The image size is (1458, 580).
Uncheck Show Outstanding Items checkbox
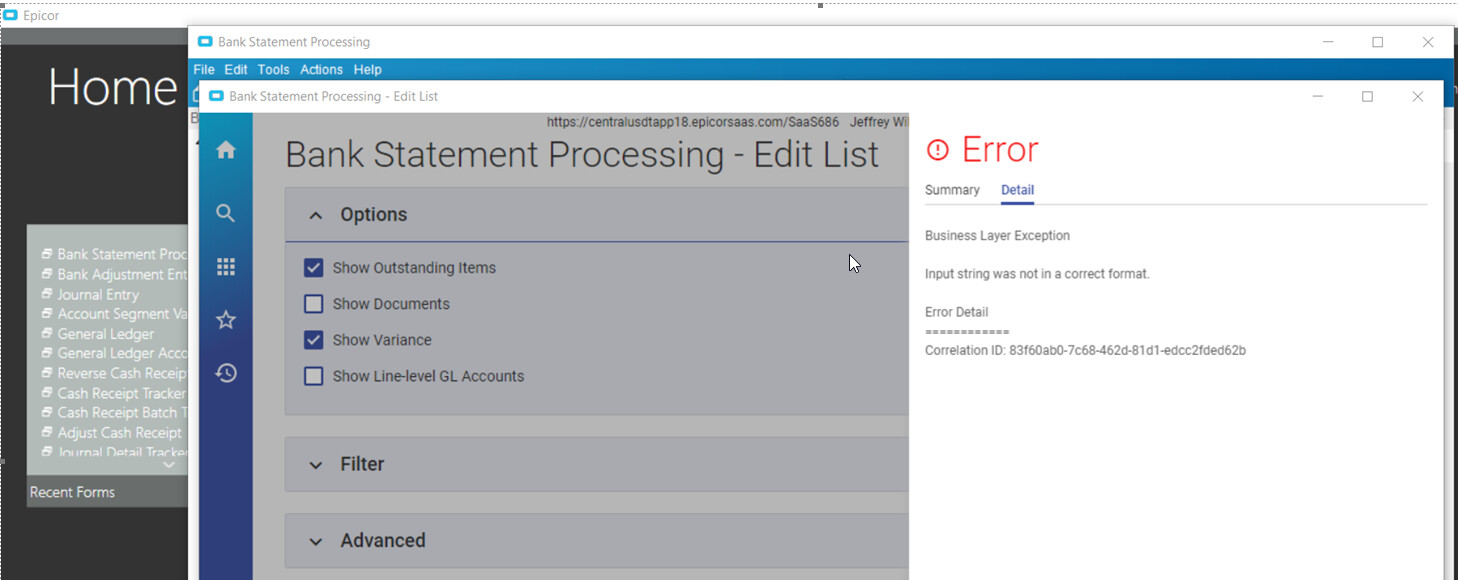(314, 268)
